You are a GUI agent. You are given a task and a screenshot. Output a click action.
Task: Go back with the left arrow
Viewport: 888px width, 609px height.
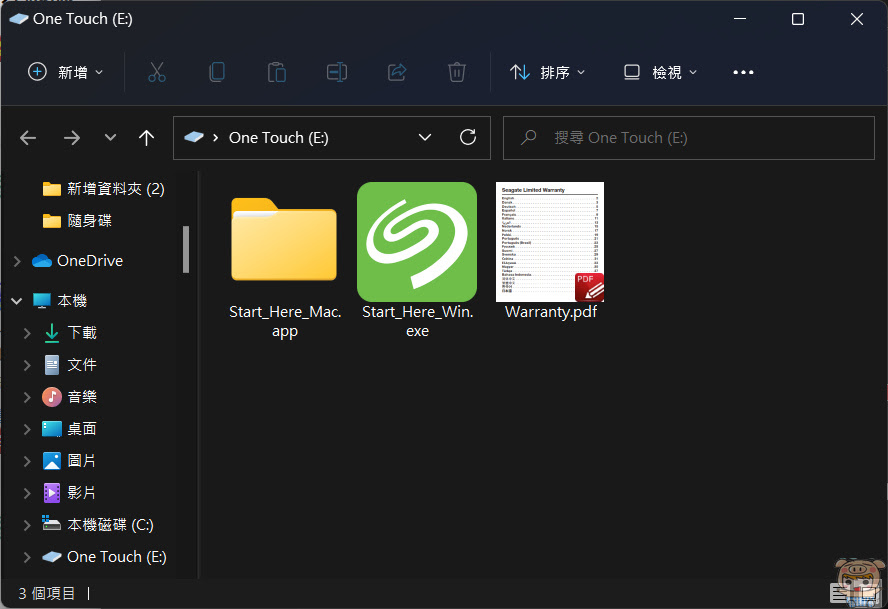pyautogui.click(x=28, y=138)
